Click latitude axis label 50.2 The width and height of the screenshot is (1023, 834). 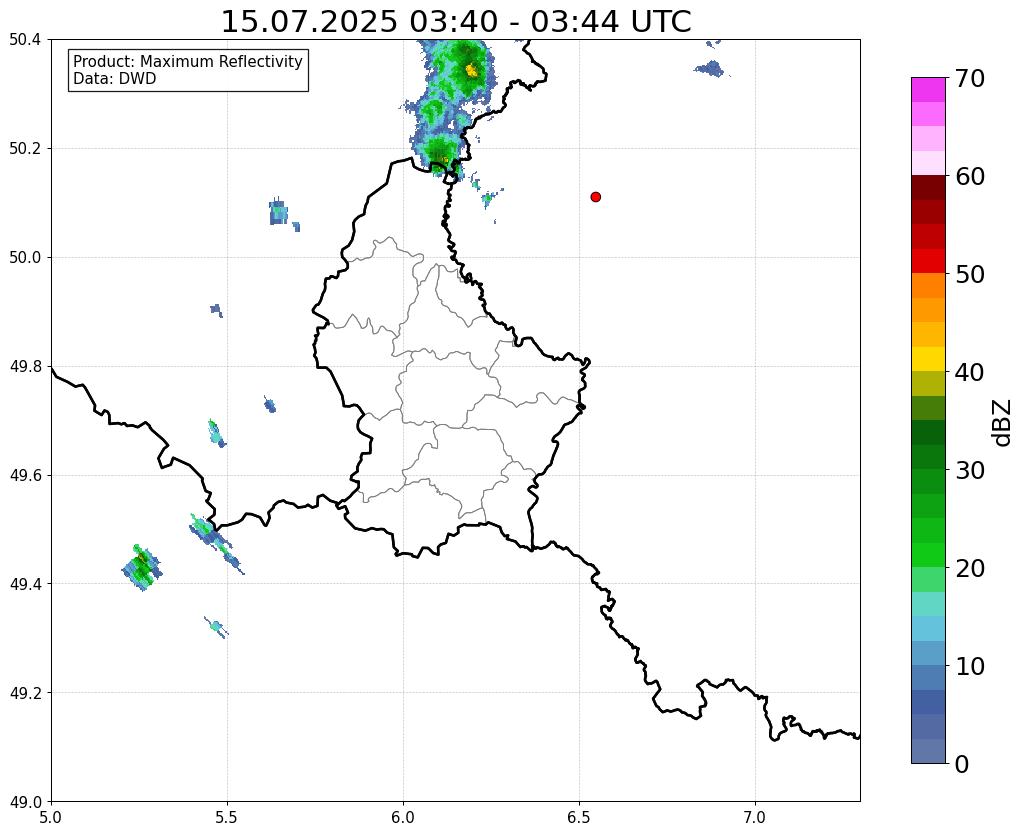click(25, 149)
